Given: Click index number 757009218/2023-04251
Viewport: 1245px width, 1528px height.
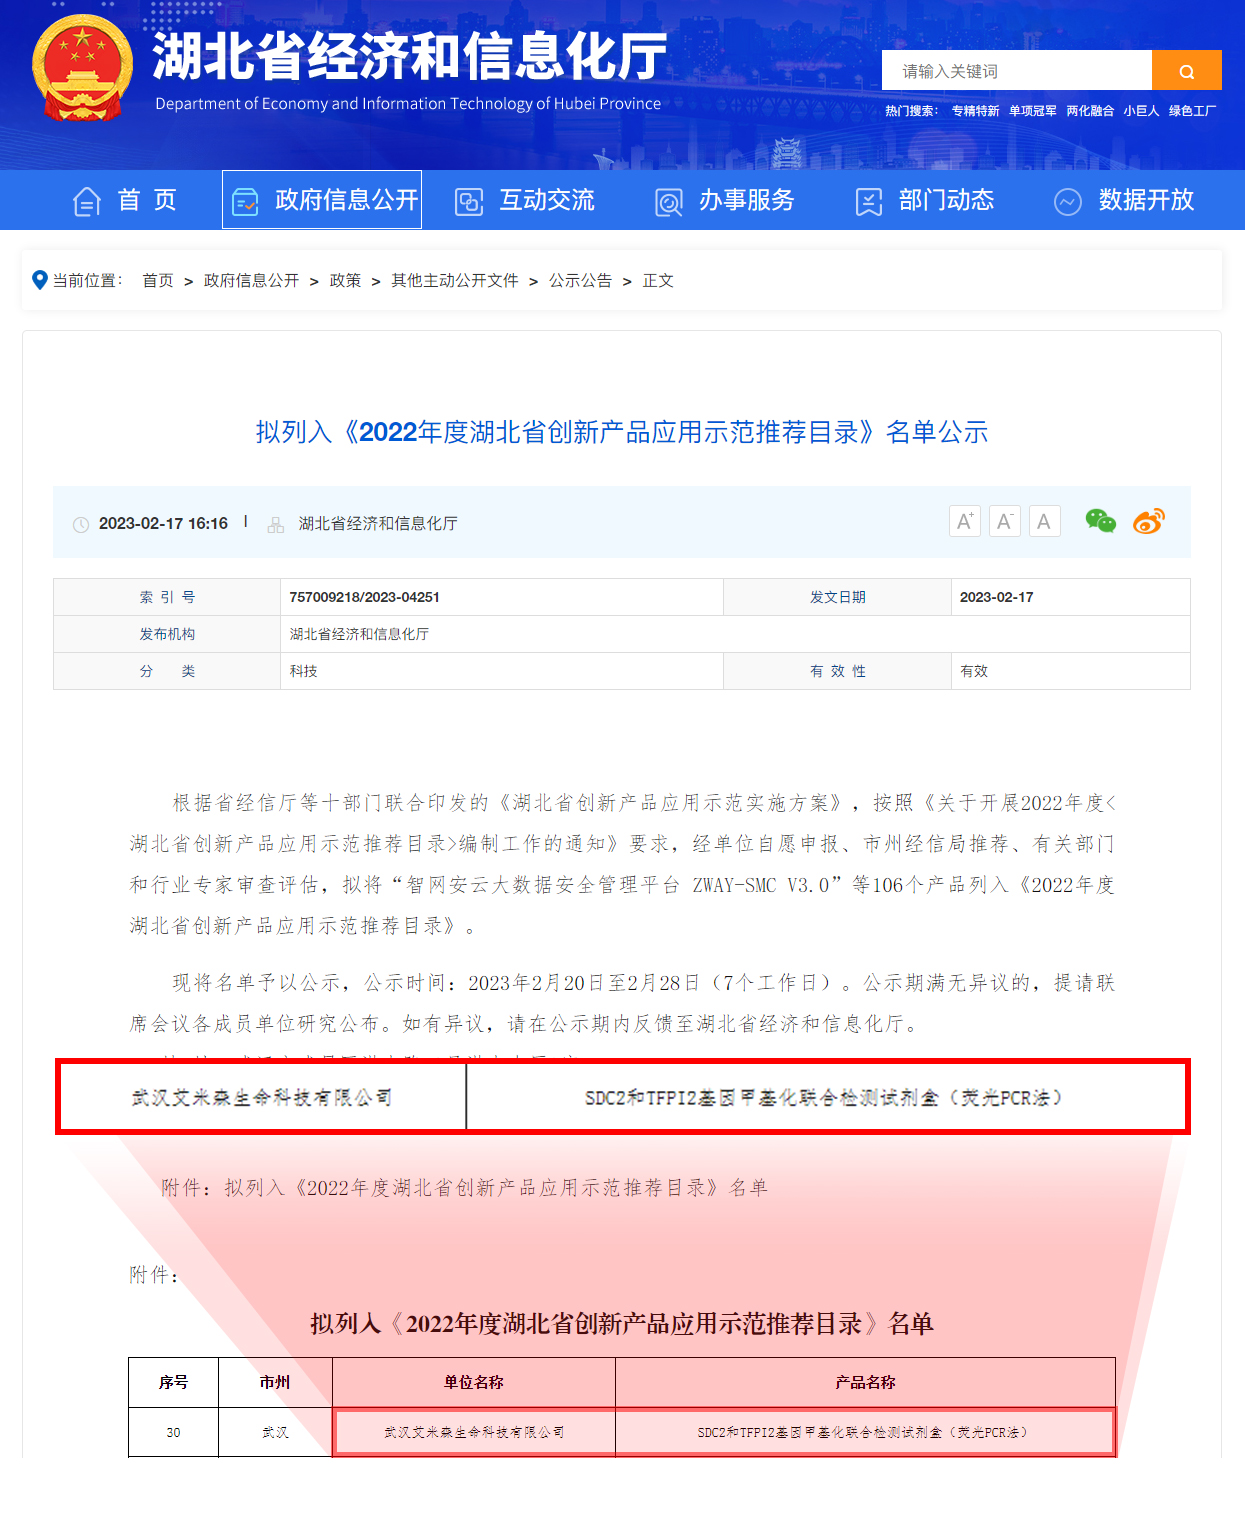Looking at the screenshot, I should [364, 597].
